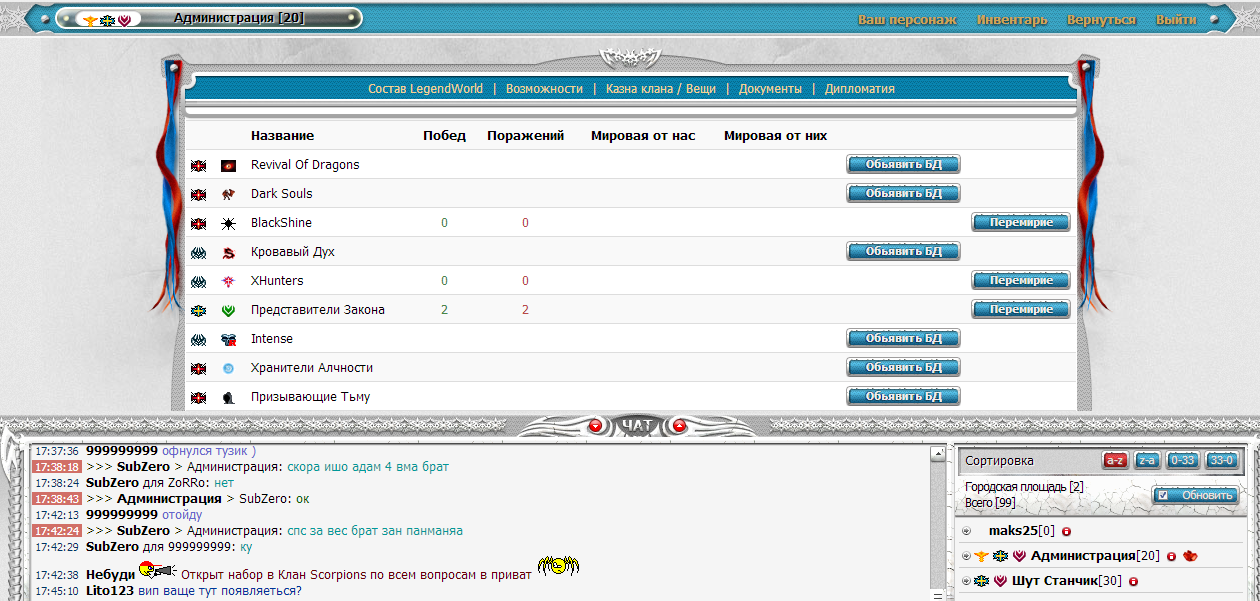Open private-message arrow for maks25
This screenshot has width=1260, height=601.
[x=966, y=531]
